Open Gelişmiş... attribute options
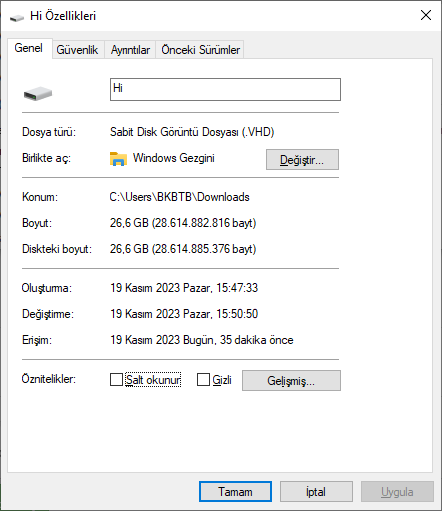This screenshot has width=442, height=511. tap(291, 380)
